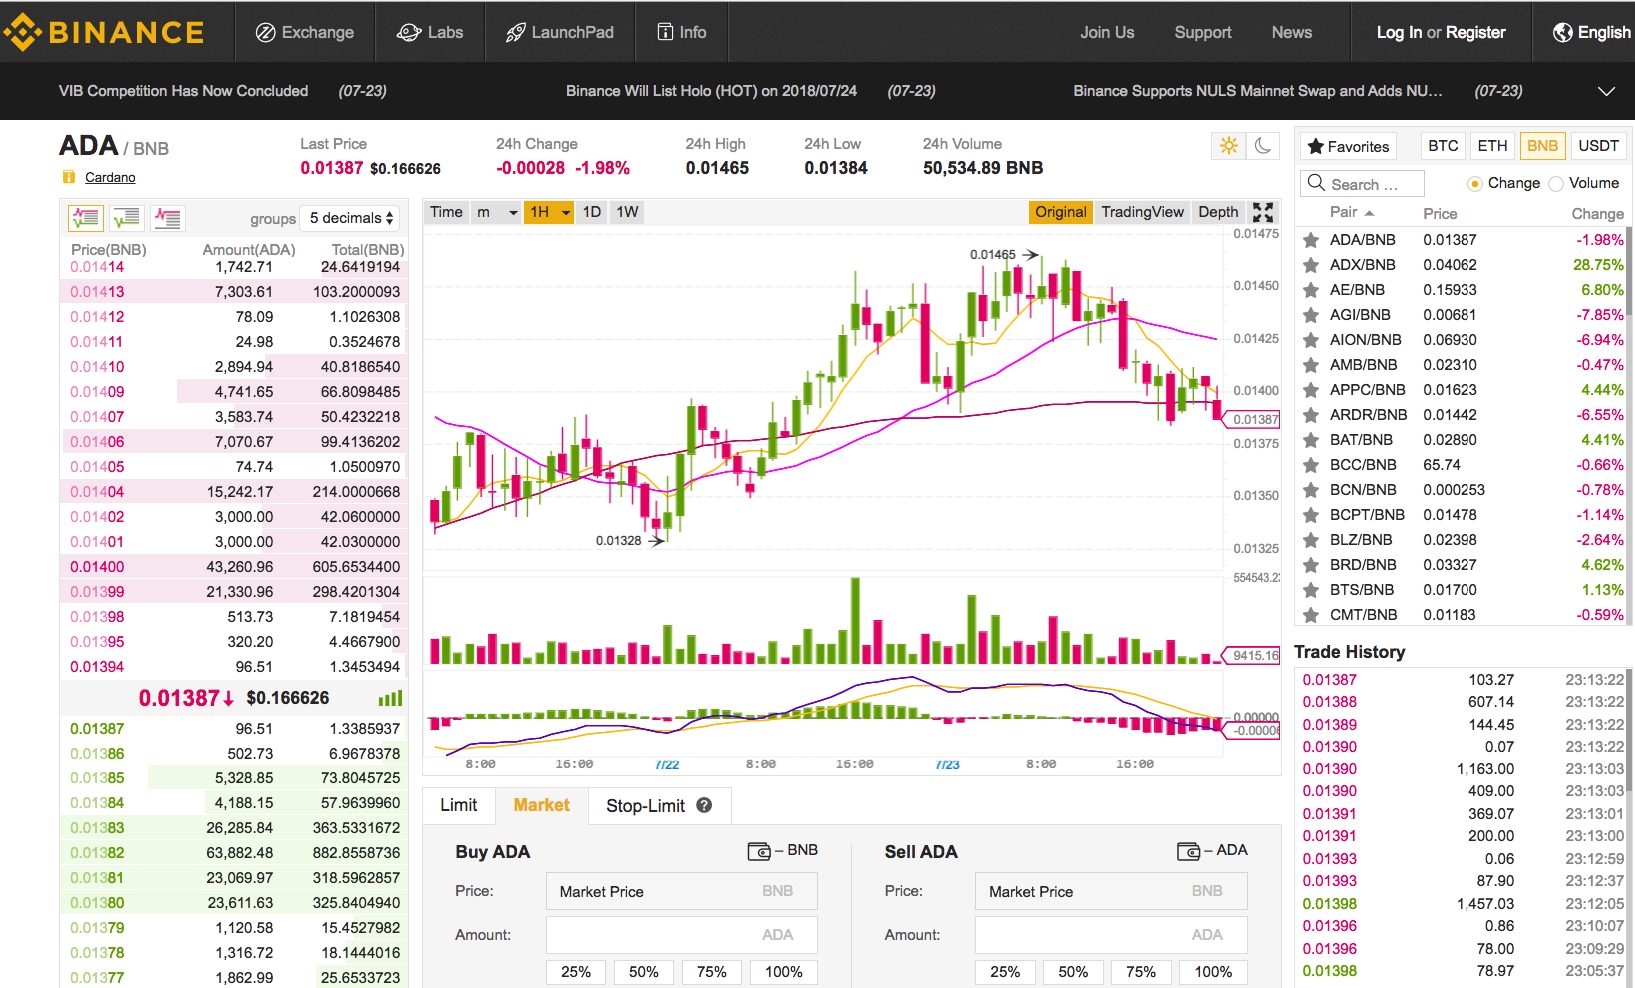This screenshot has width=1635, height=988.
Task: Click the ADA wallet icon under Sell ADA
Action: point(1188,851)
